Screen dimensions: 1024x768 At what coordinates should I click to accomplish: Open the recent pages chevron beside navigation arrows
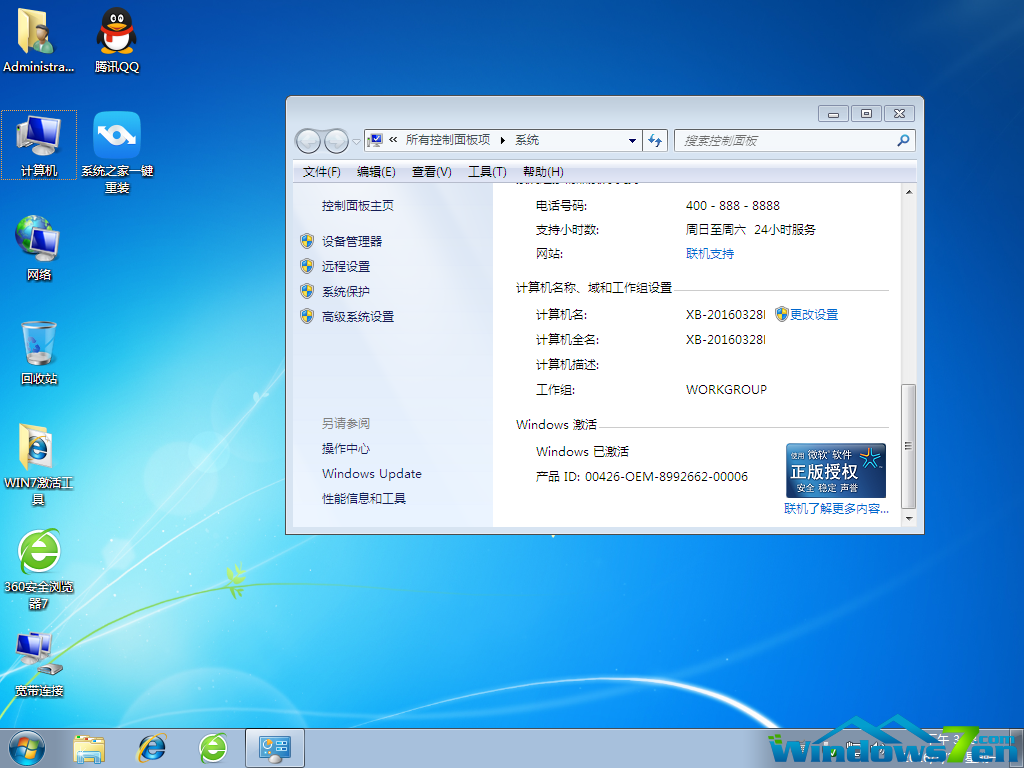coord(358,140)
